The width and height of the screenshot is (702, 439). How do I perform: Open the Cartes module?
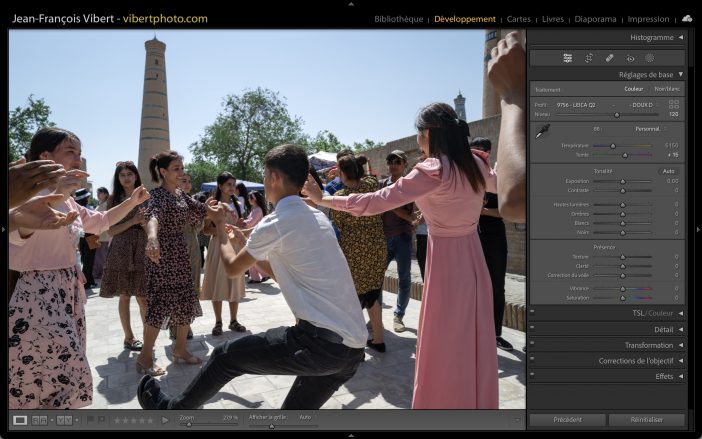click(x=519, y=19)
